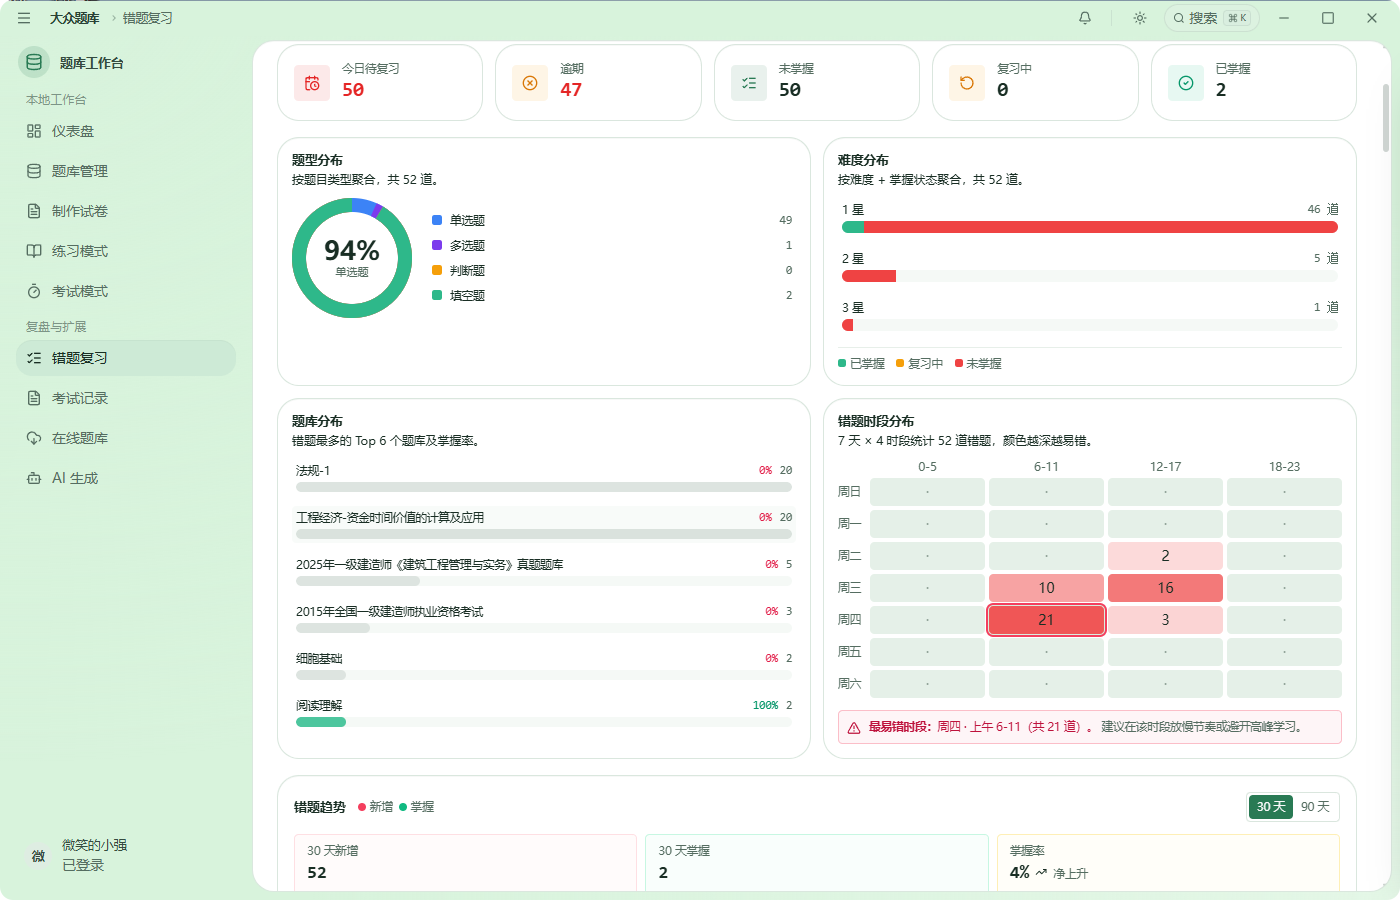Click heatmap cell 周四 6-11 with 21
The image size is (1400, 900).
pos(1046,620)
